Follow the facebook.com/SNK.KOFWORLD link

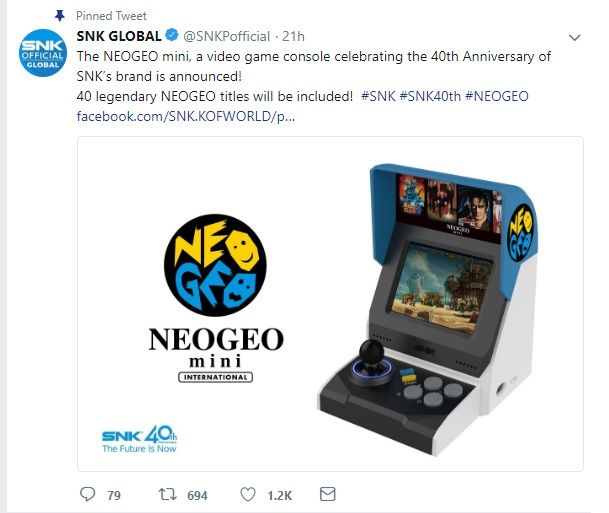click(186, 116)
